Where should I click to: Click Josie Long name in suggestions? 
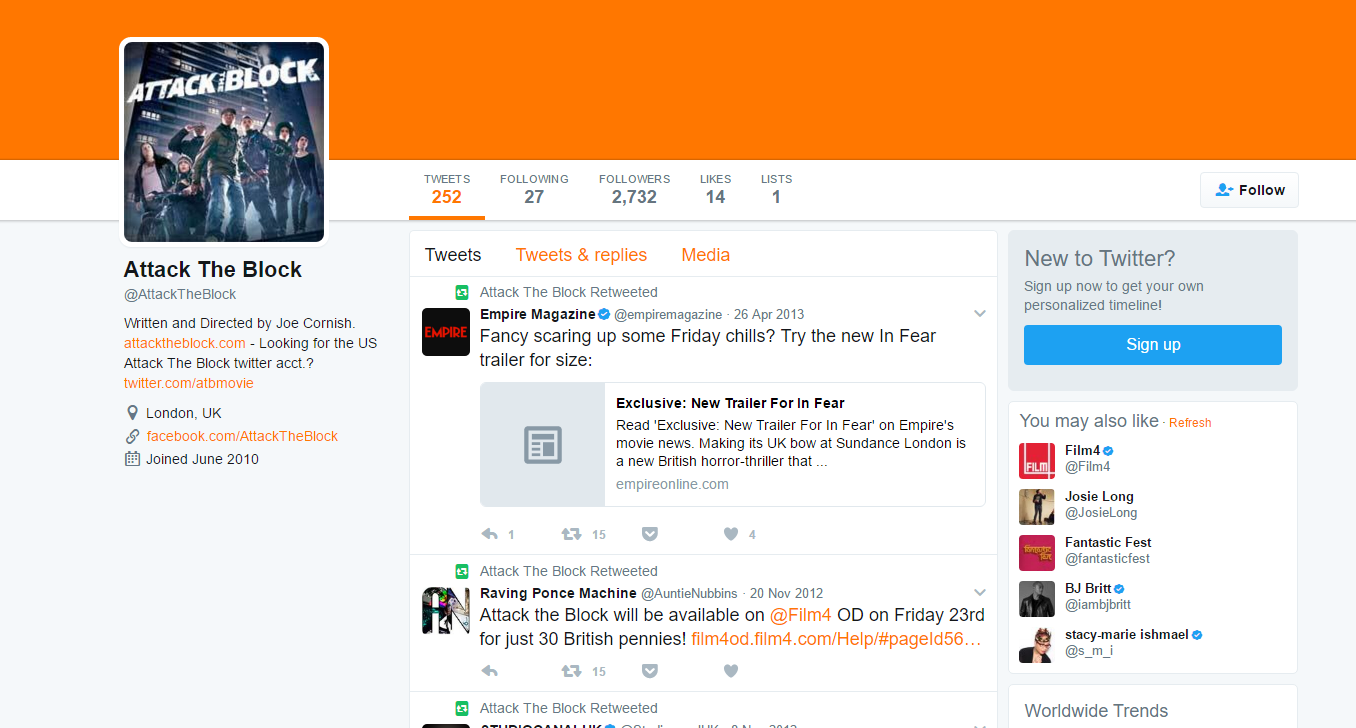(1099, 496)
